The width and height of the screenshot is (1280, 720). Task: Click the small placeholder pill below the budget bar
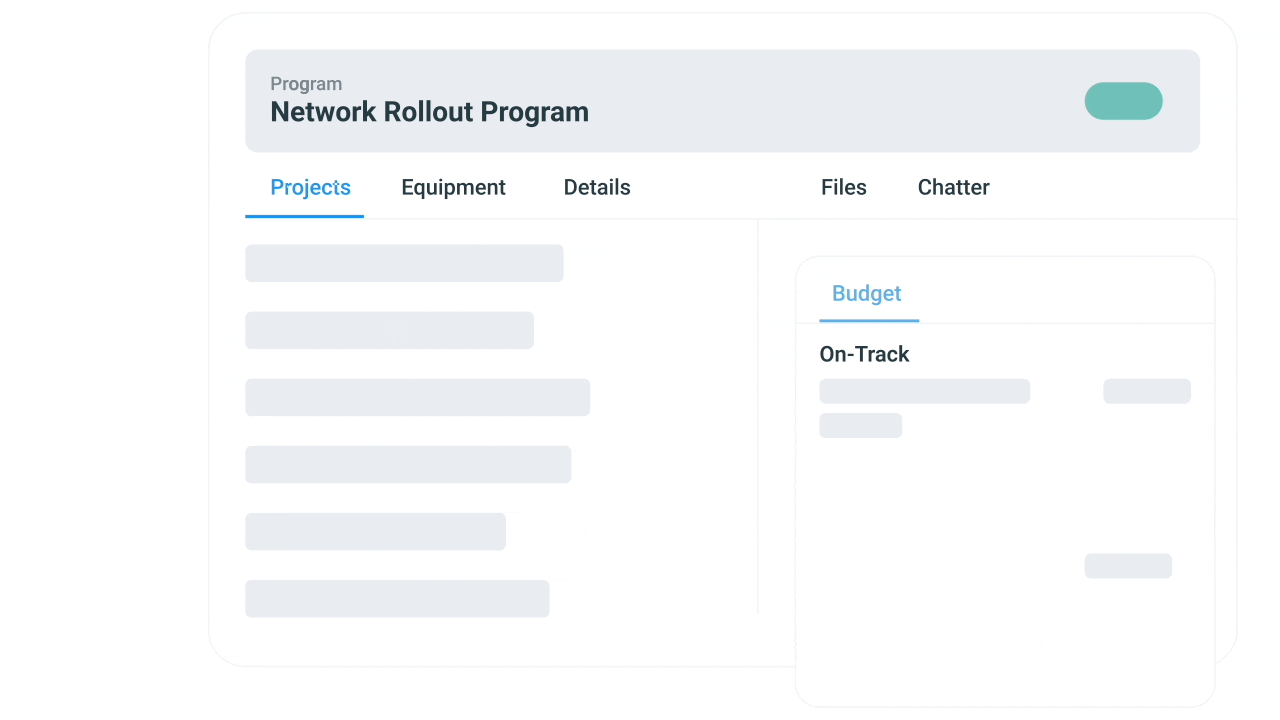pyautogui.click(x=860, y=425)
